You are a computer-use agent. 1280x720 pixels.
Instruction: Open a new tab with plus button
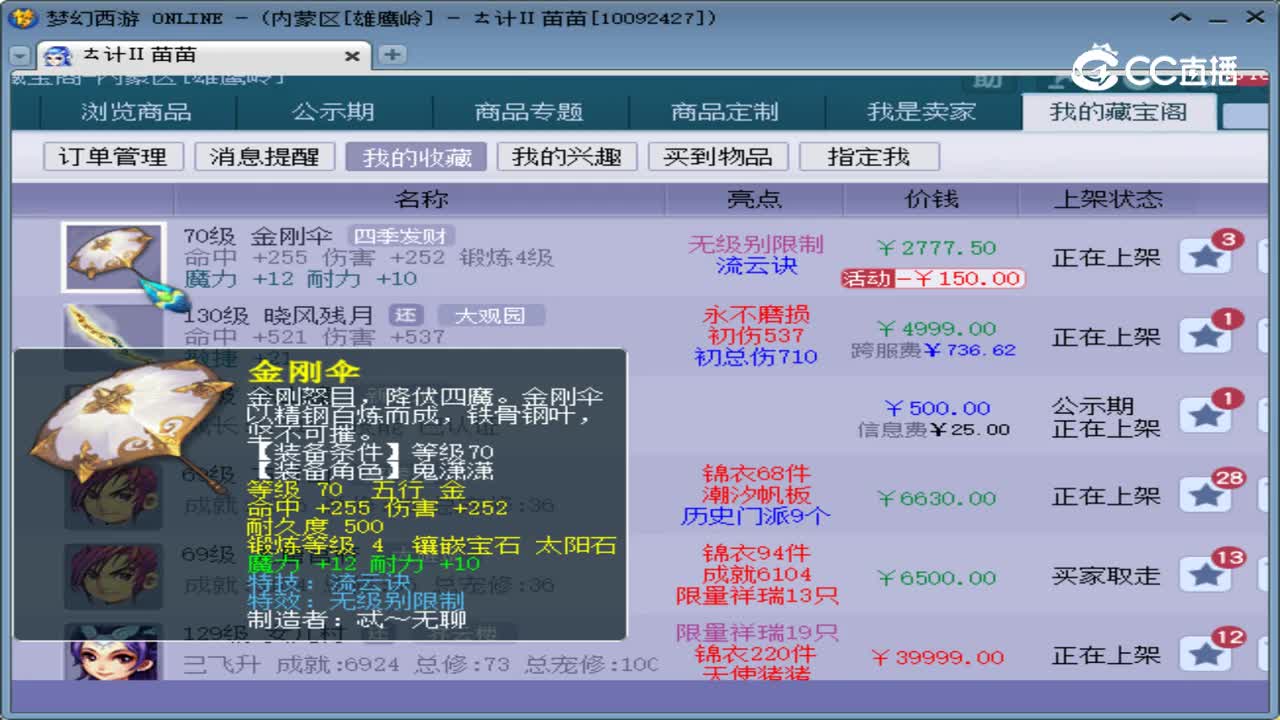coord(391,55)
